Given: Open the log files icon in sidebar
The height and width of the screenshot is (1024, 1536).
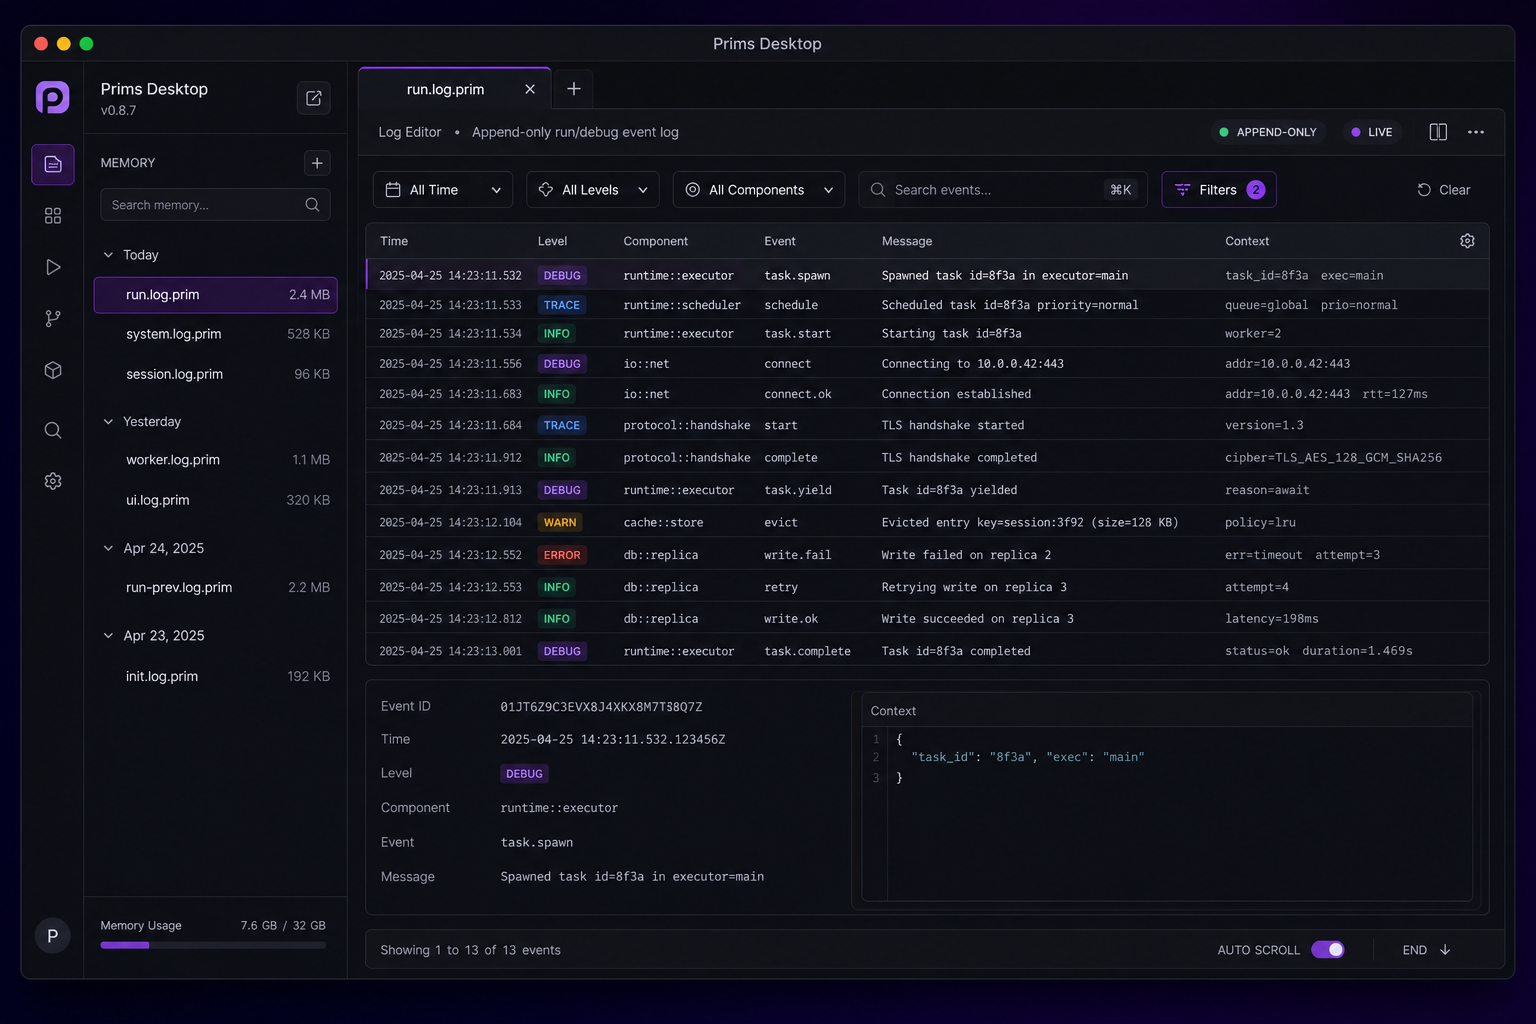Looking at the screenshot, I should [x=53, y=164].
